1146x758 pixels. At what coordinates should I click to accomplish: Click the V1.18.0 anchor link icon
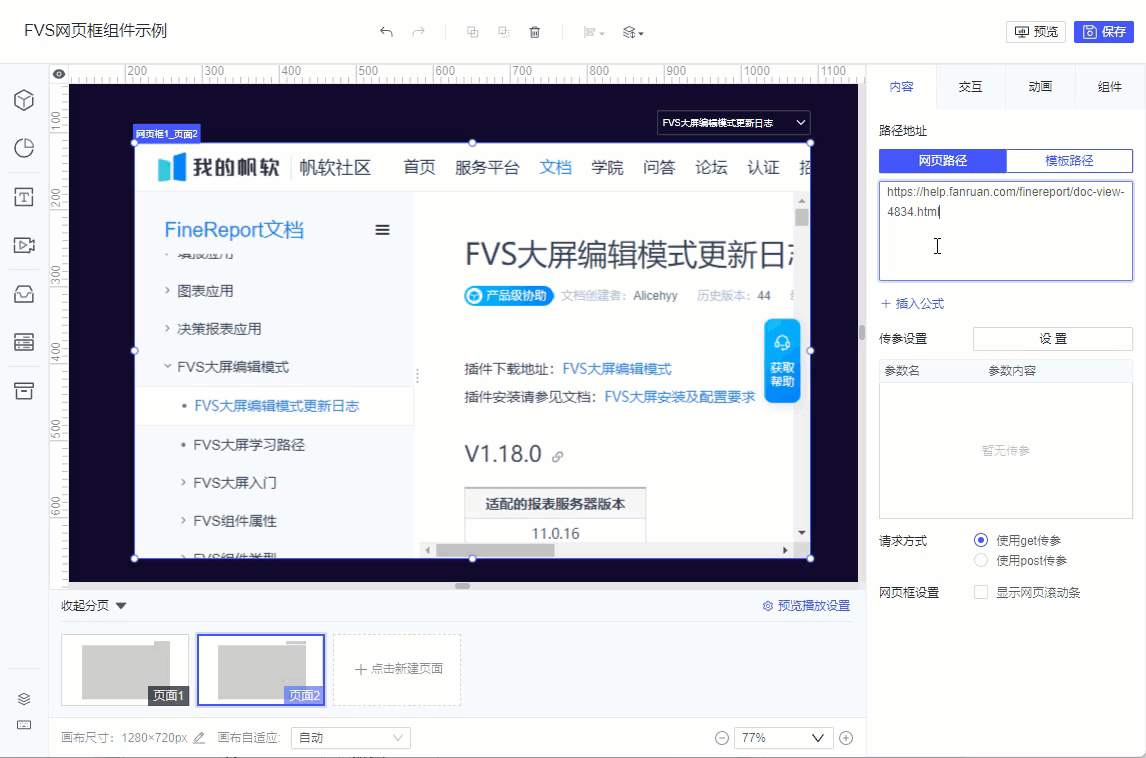pos(558,456)
